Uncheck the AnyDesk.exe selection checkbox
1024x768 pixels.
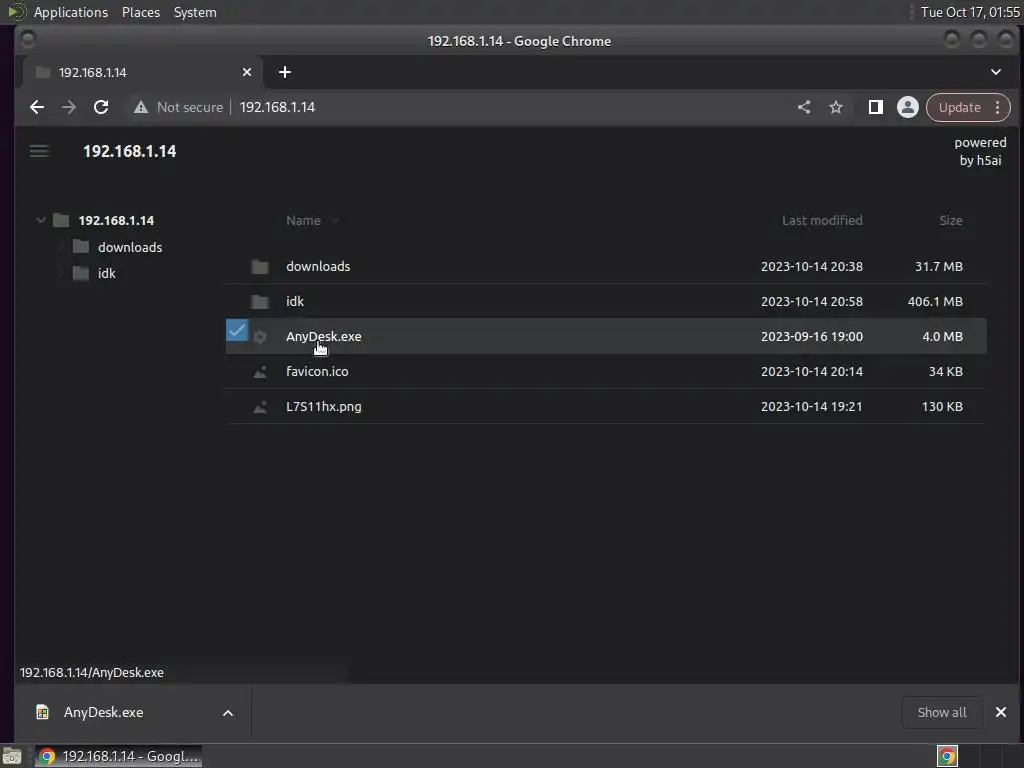237,330
